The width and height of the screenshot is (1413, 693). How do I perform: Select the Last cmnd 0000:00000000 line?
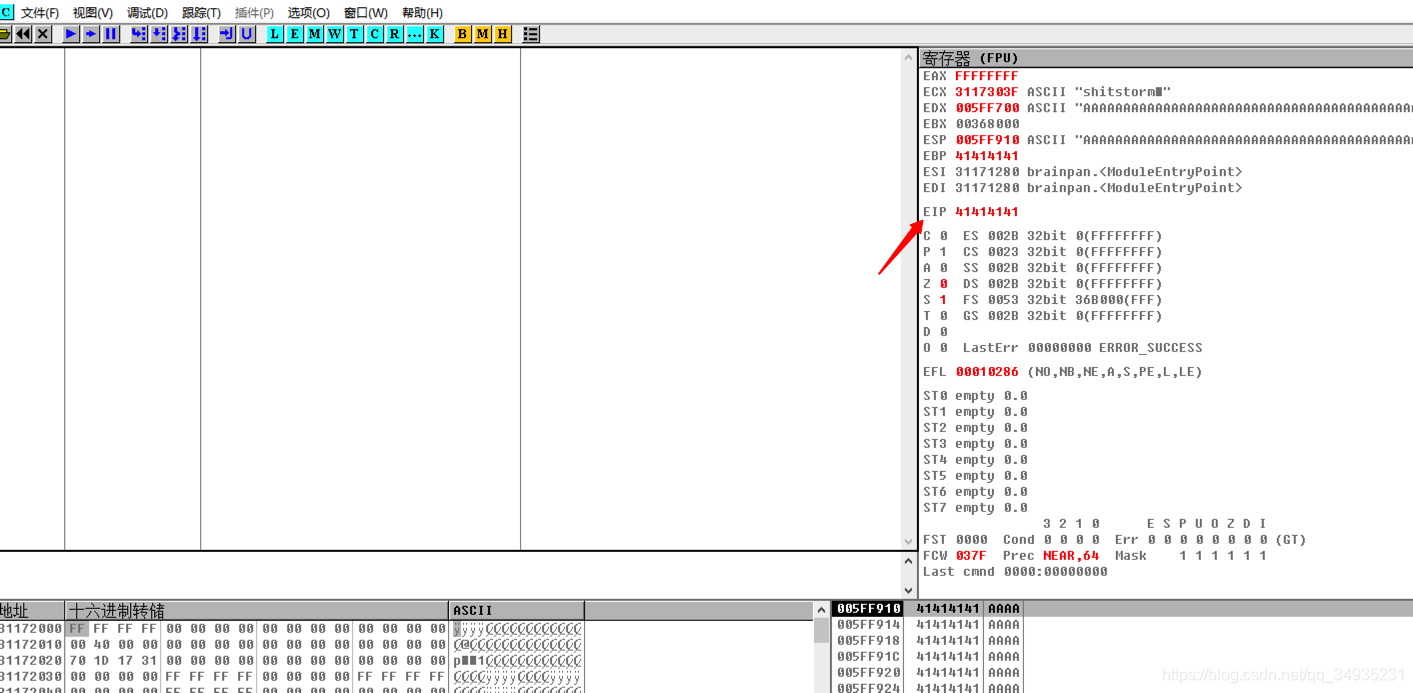1015,572
